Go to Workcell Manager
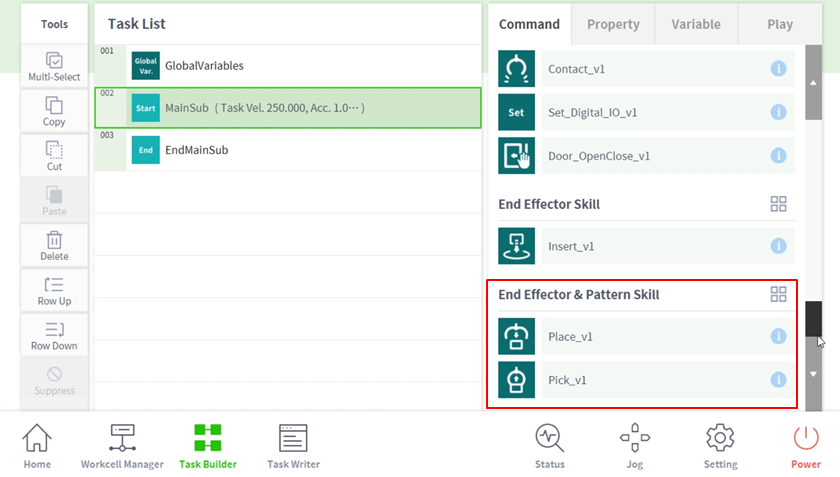This screenshot has height=477, width=840. (122, 446)
